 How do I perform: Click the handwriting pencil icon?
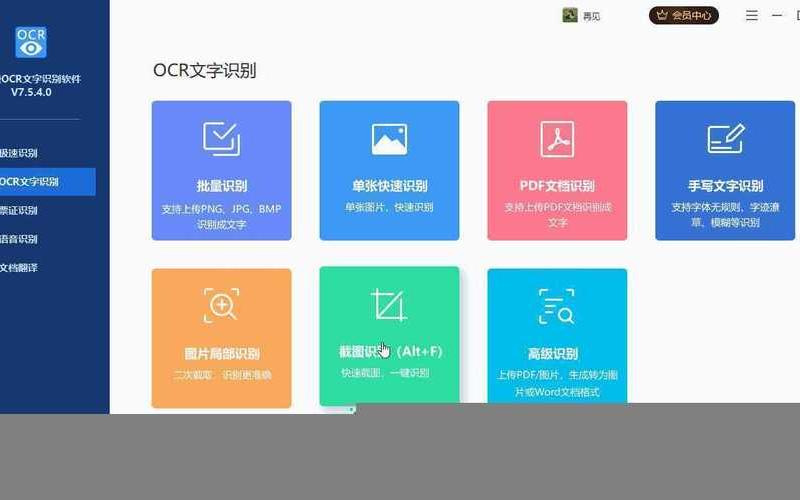pyautogui.click(x=726, y=138)
